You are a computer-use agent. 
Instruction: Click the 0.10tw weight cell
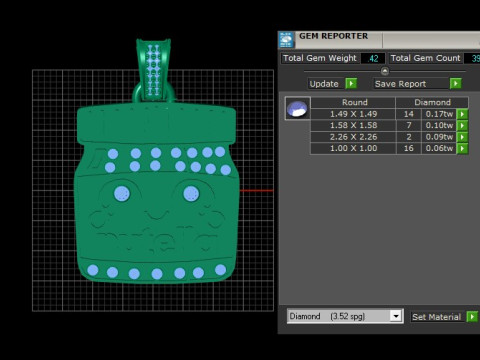439,125
